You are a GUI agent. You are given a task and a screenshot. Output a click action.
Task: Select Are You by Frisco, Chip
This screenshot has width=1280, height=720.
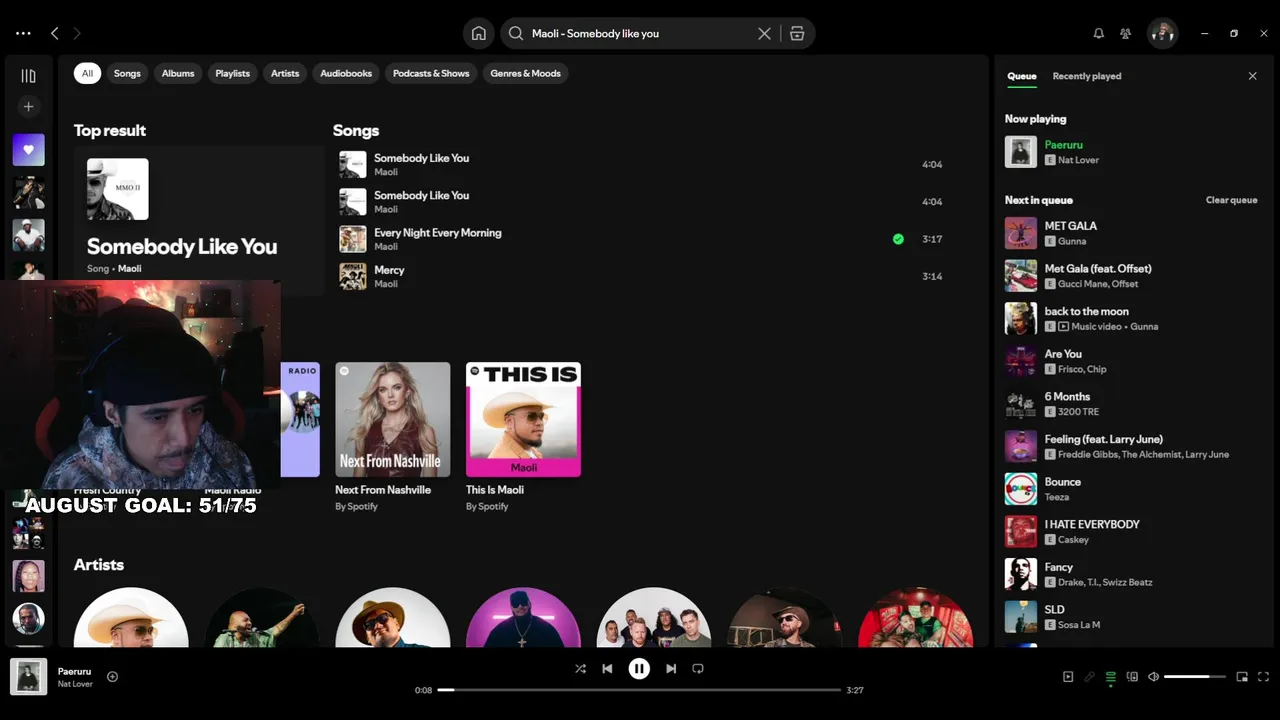coord(1133,361)
